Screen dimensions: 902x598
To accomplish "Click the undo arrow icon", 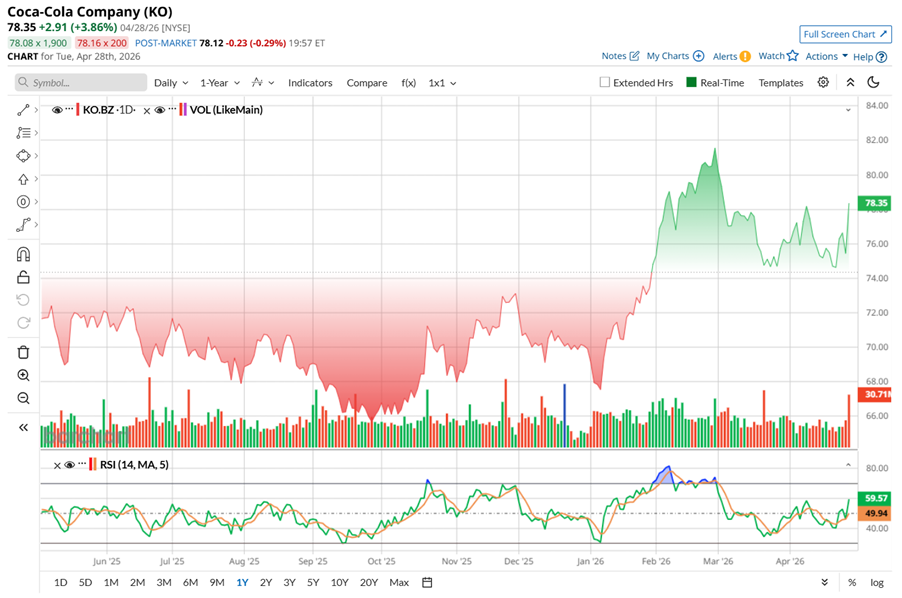I will [23, 300].
